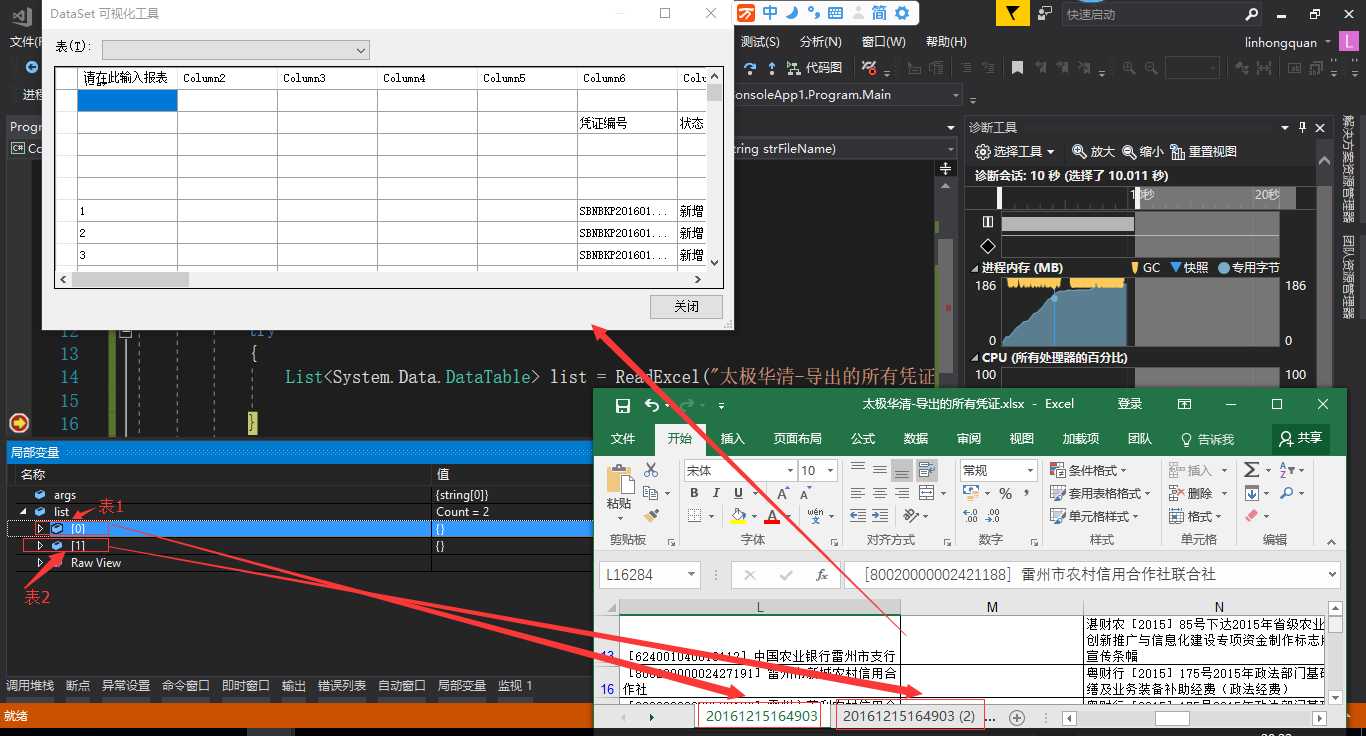
Task: Click the Excel 共享 share button
Action: click(1300, 438)
